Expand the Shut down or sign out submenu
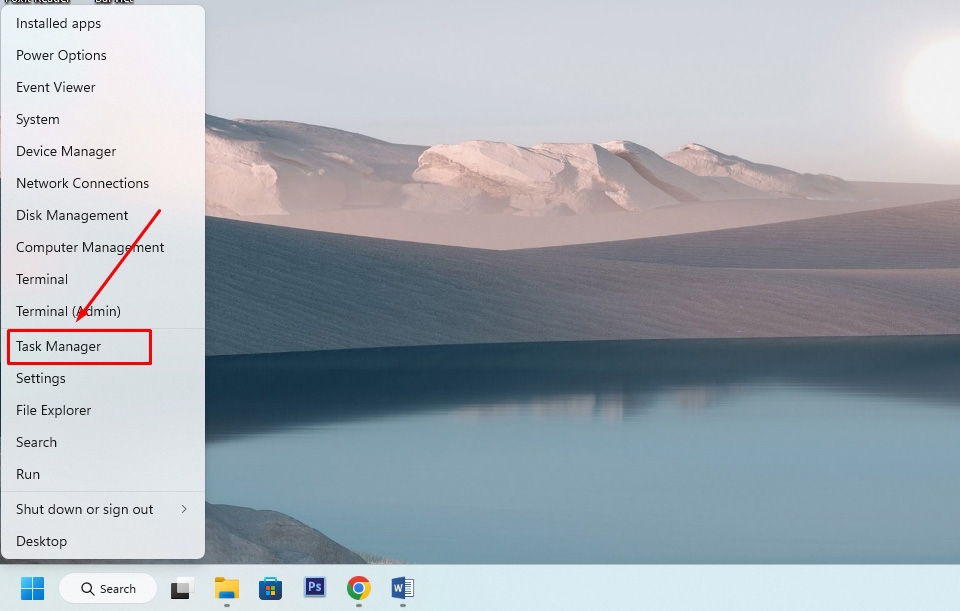Screen dimensions: 960x611 (x=84, y=509)
